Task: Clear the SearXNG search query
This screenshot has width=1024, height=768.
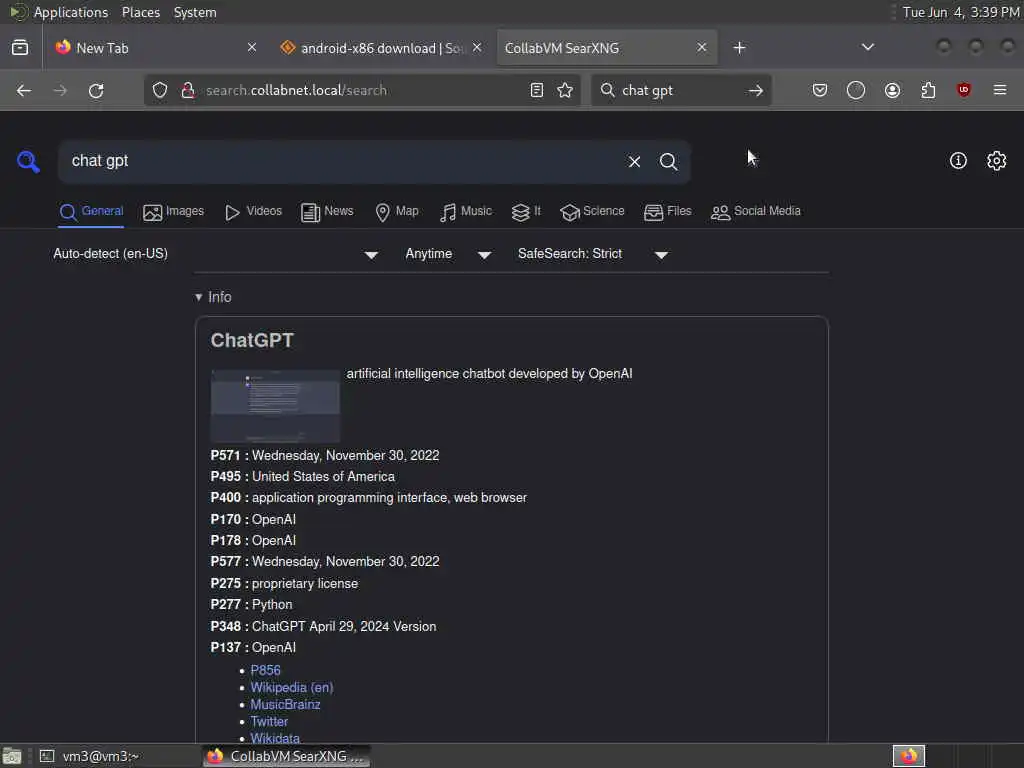Action: (634, 161)
